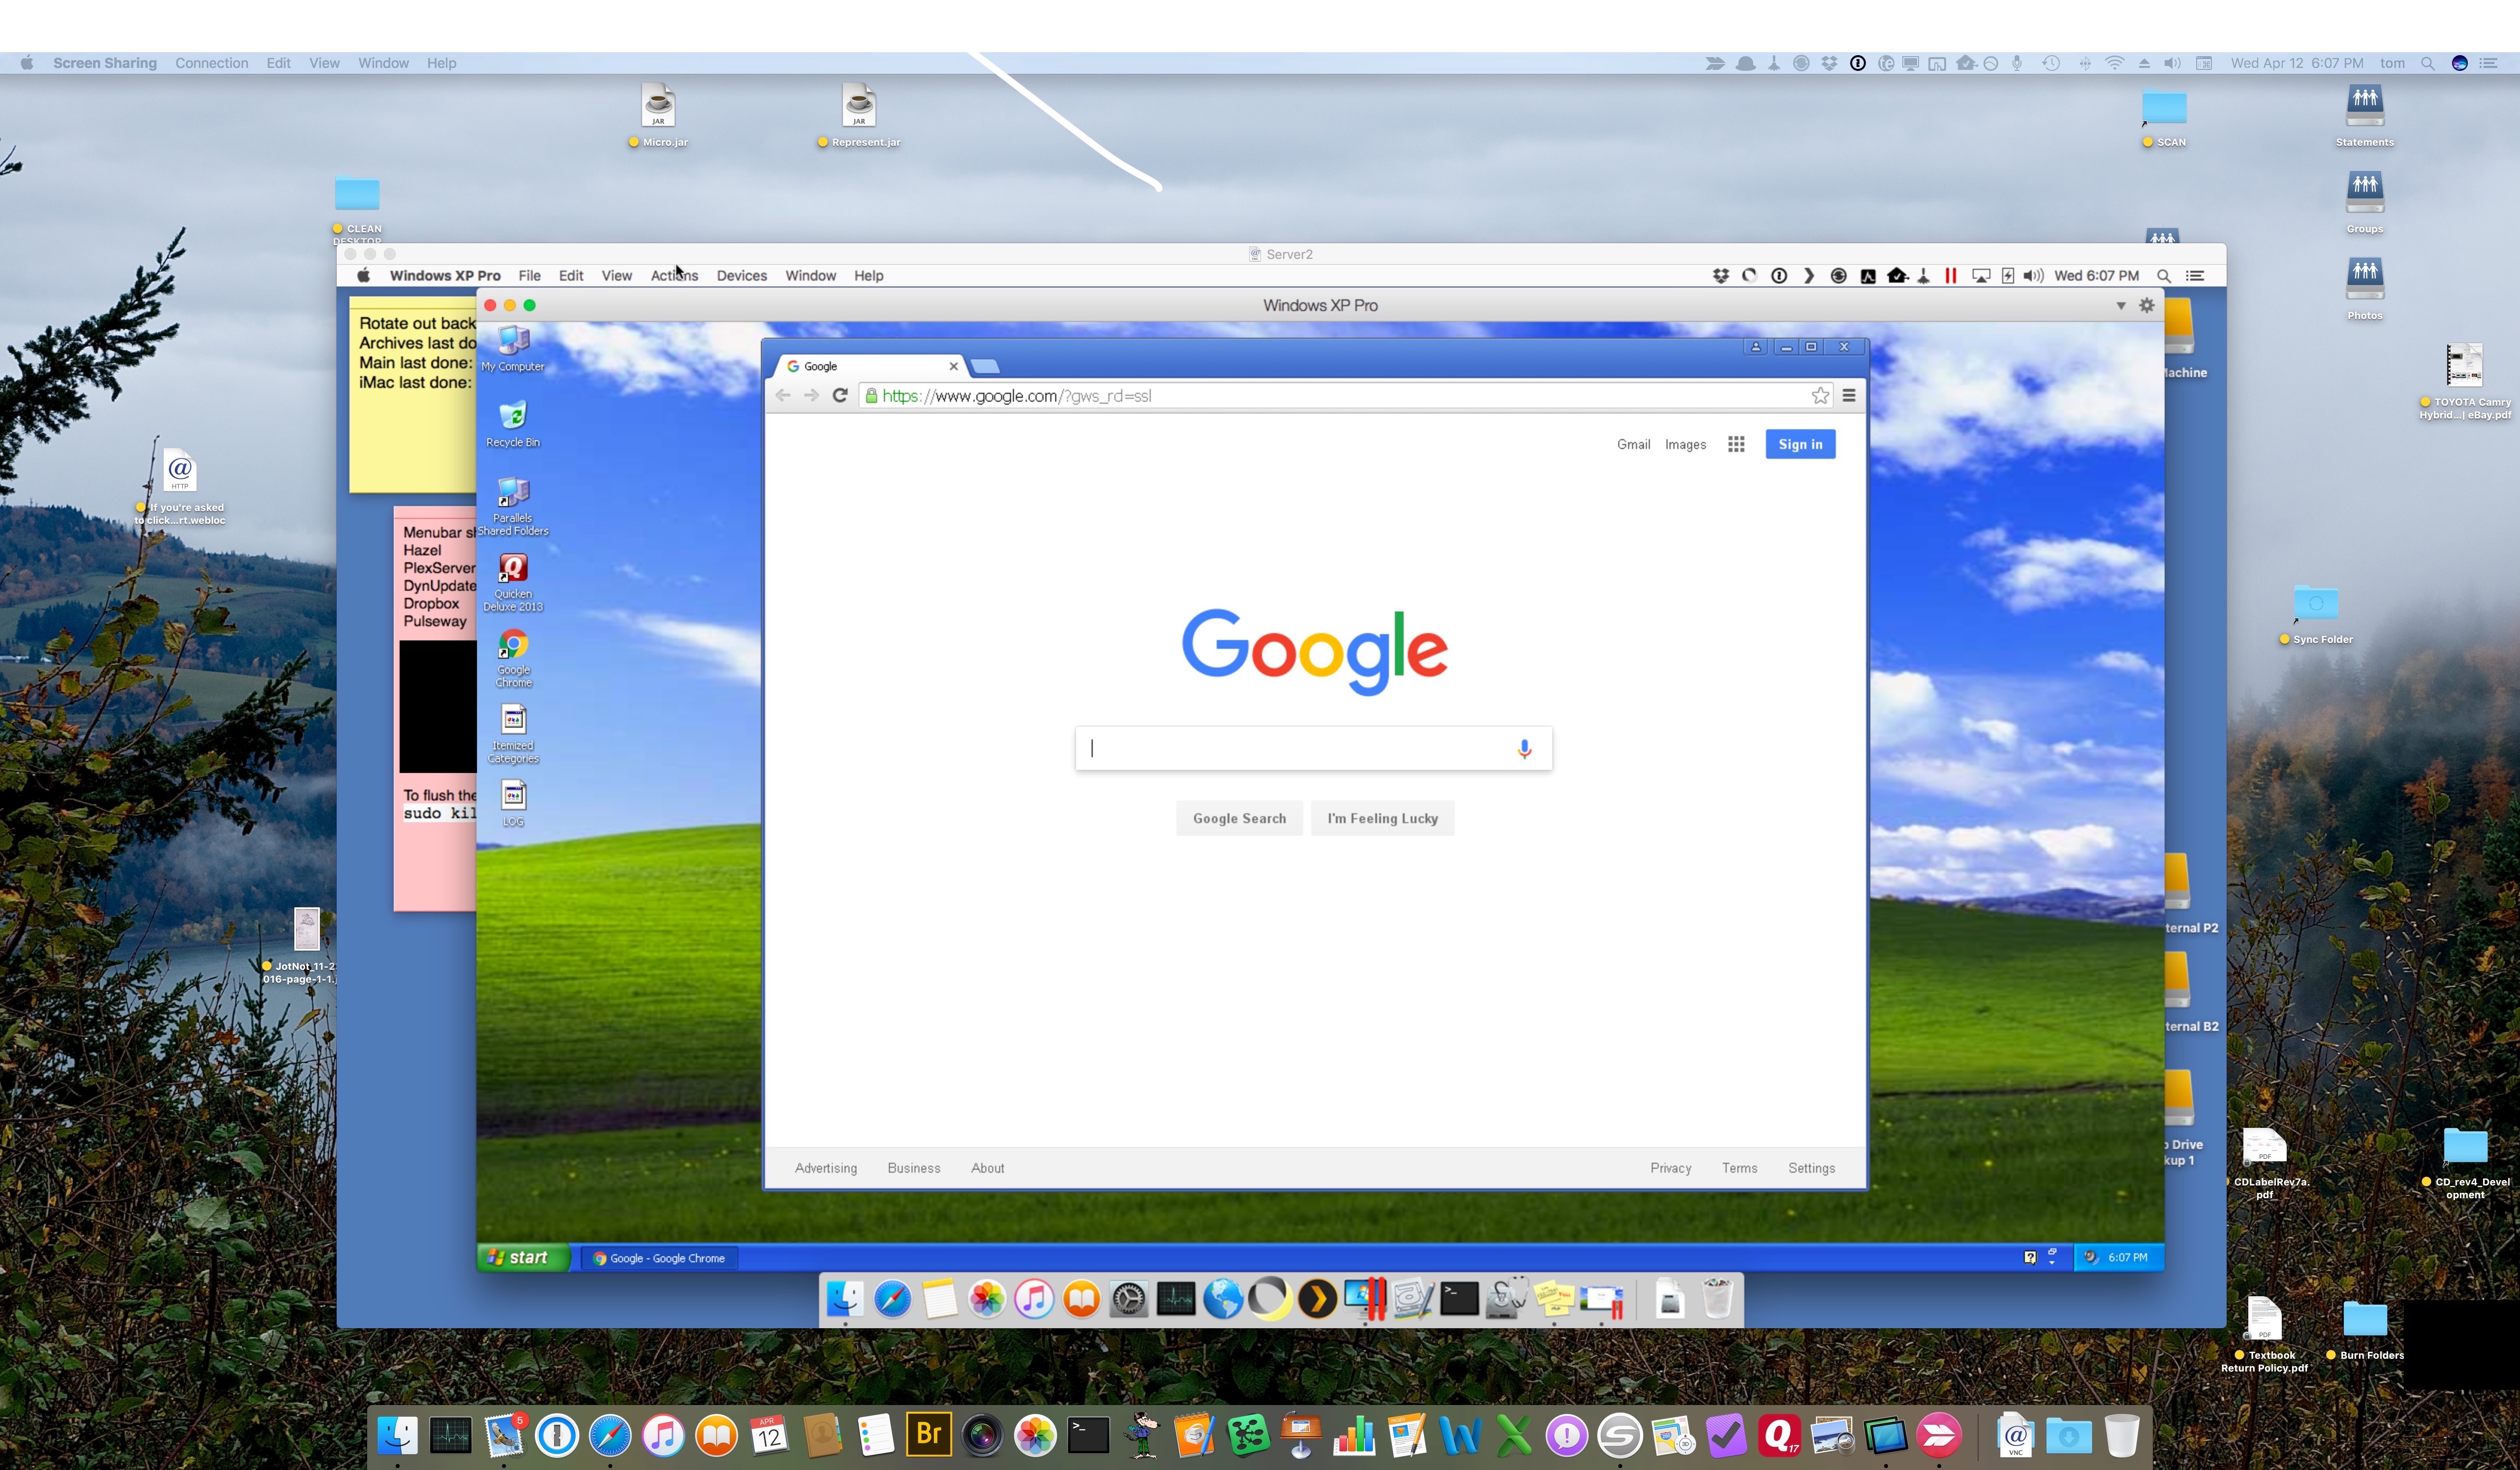The width and height of the screenshot is (2520, 1470).
Task: Click the Windows XP start button
Action: click(x=522, y=1257)
